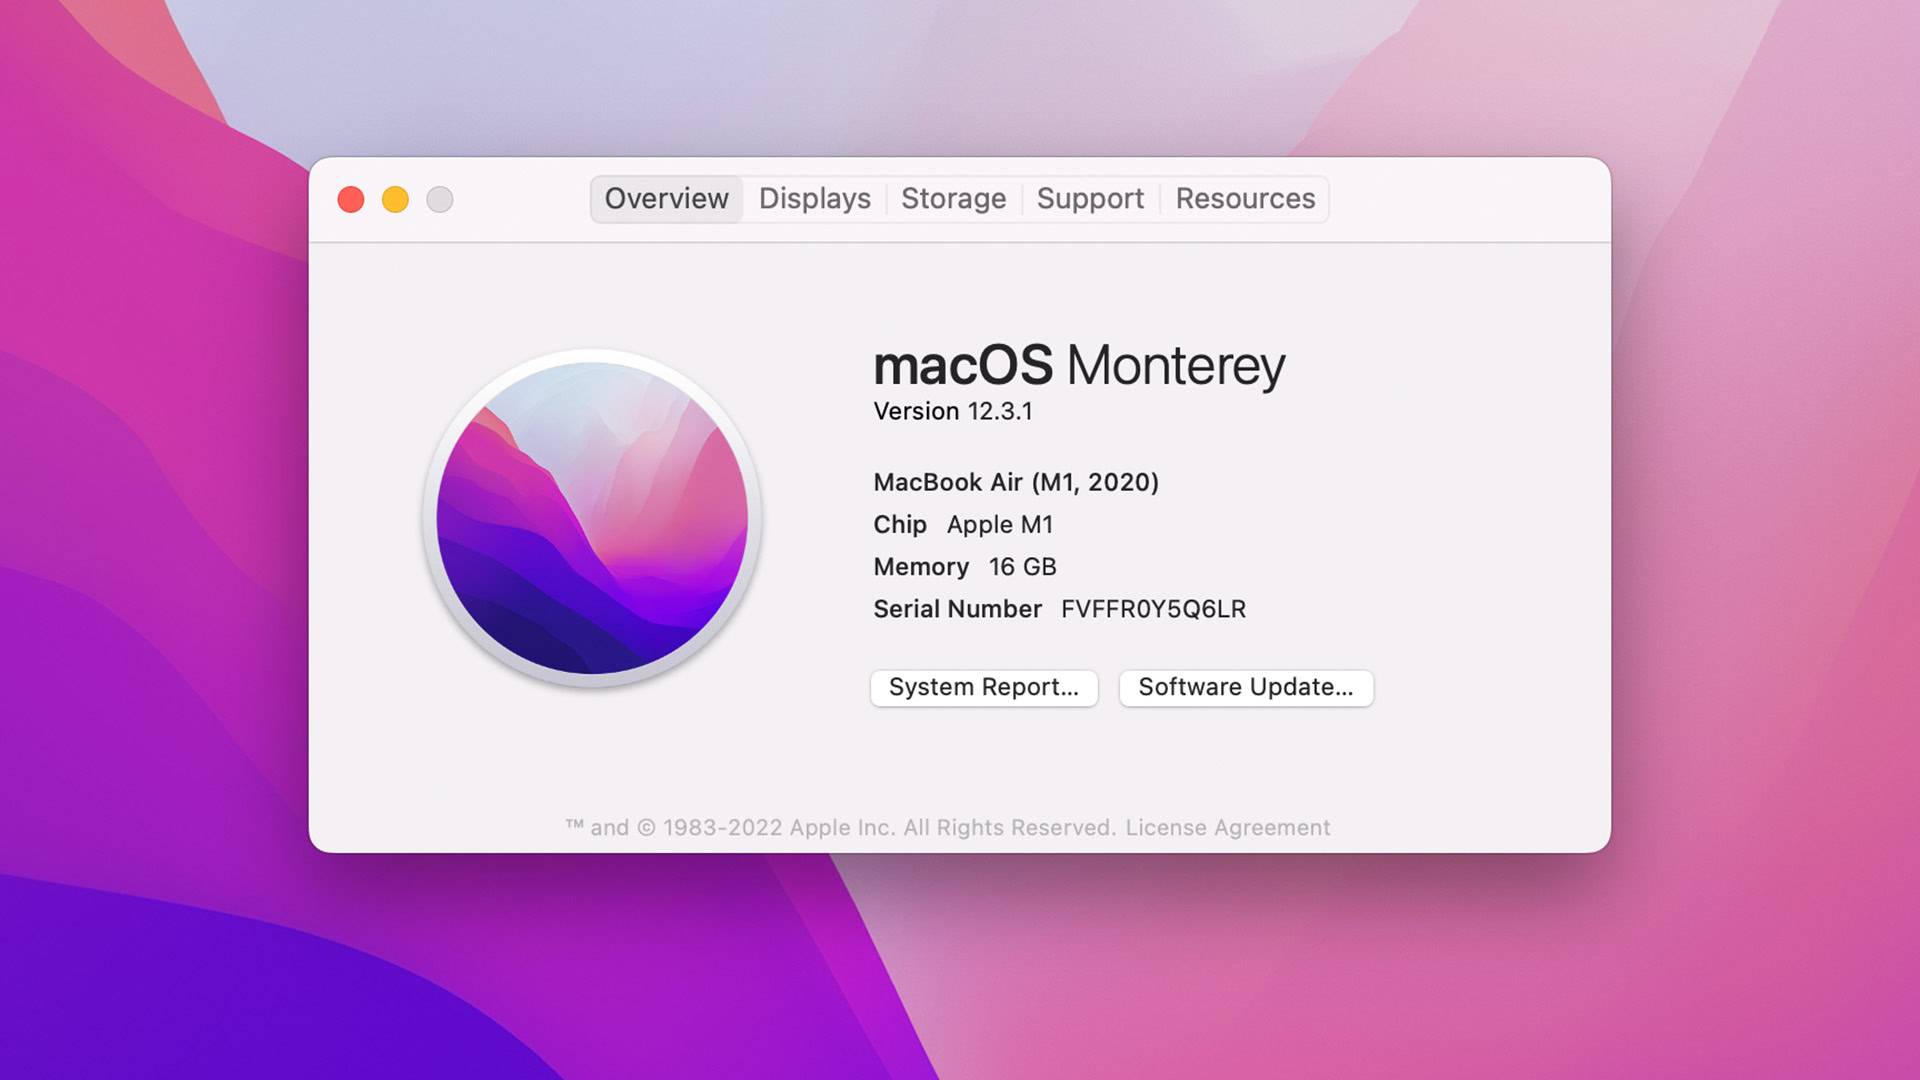Viewport: 1920px width, 1080px height.
Task: Show the Resources tab
Action: (1245, 199)
